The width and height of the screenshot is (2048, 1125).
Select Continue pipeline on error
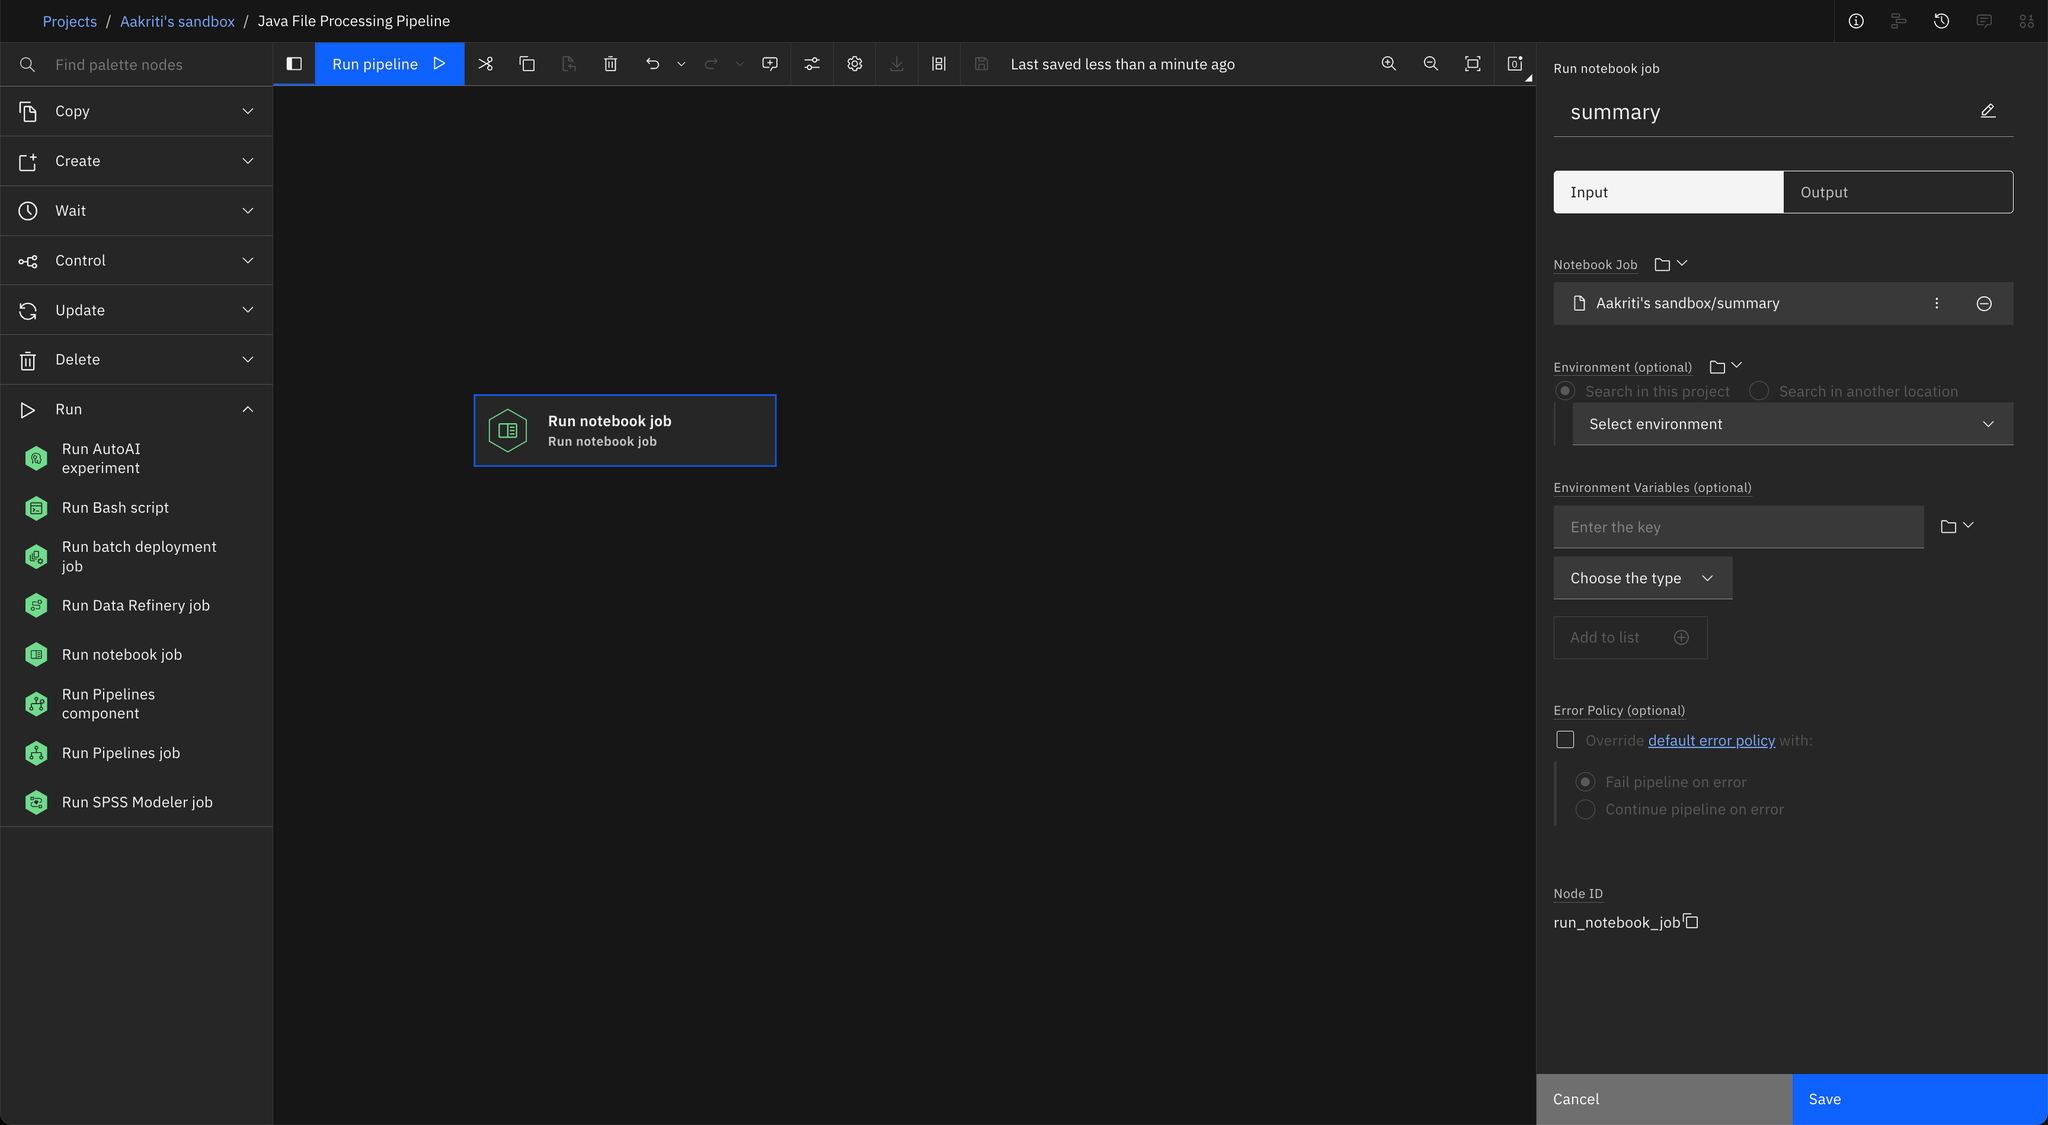point(1584,809)
